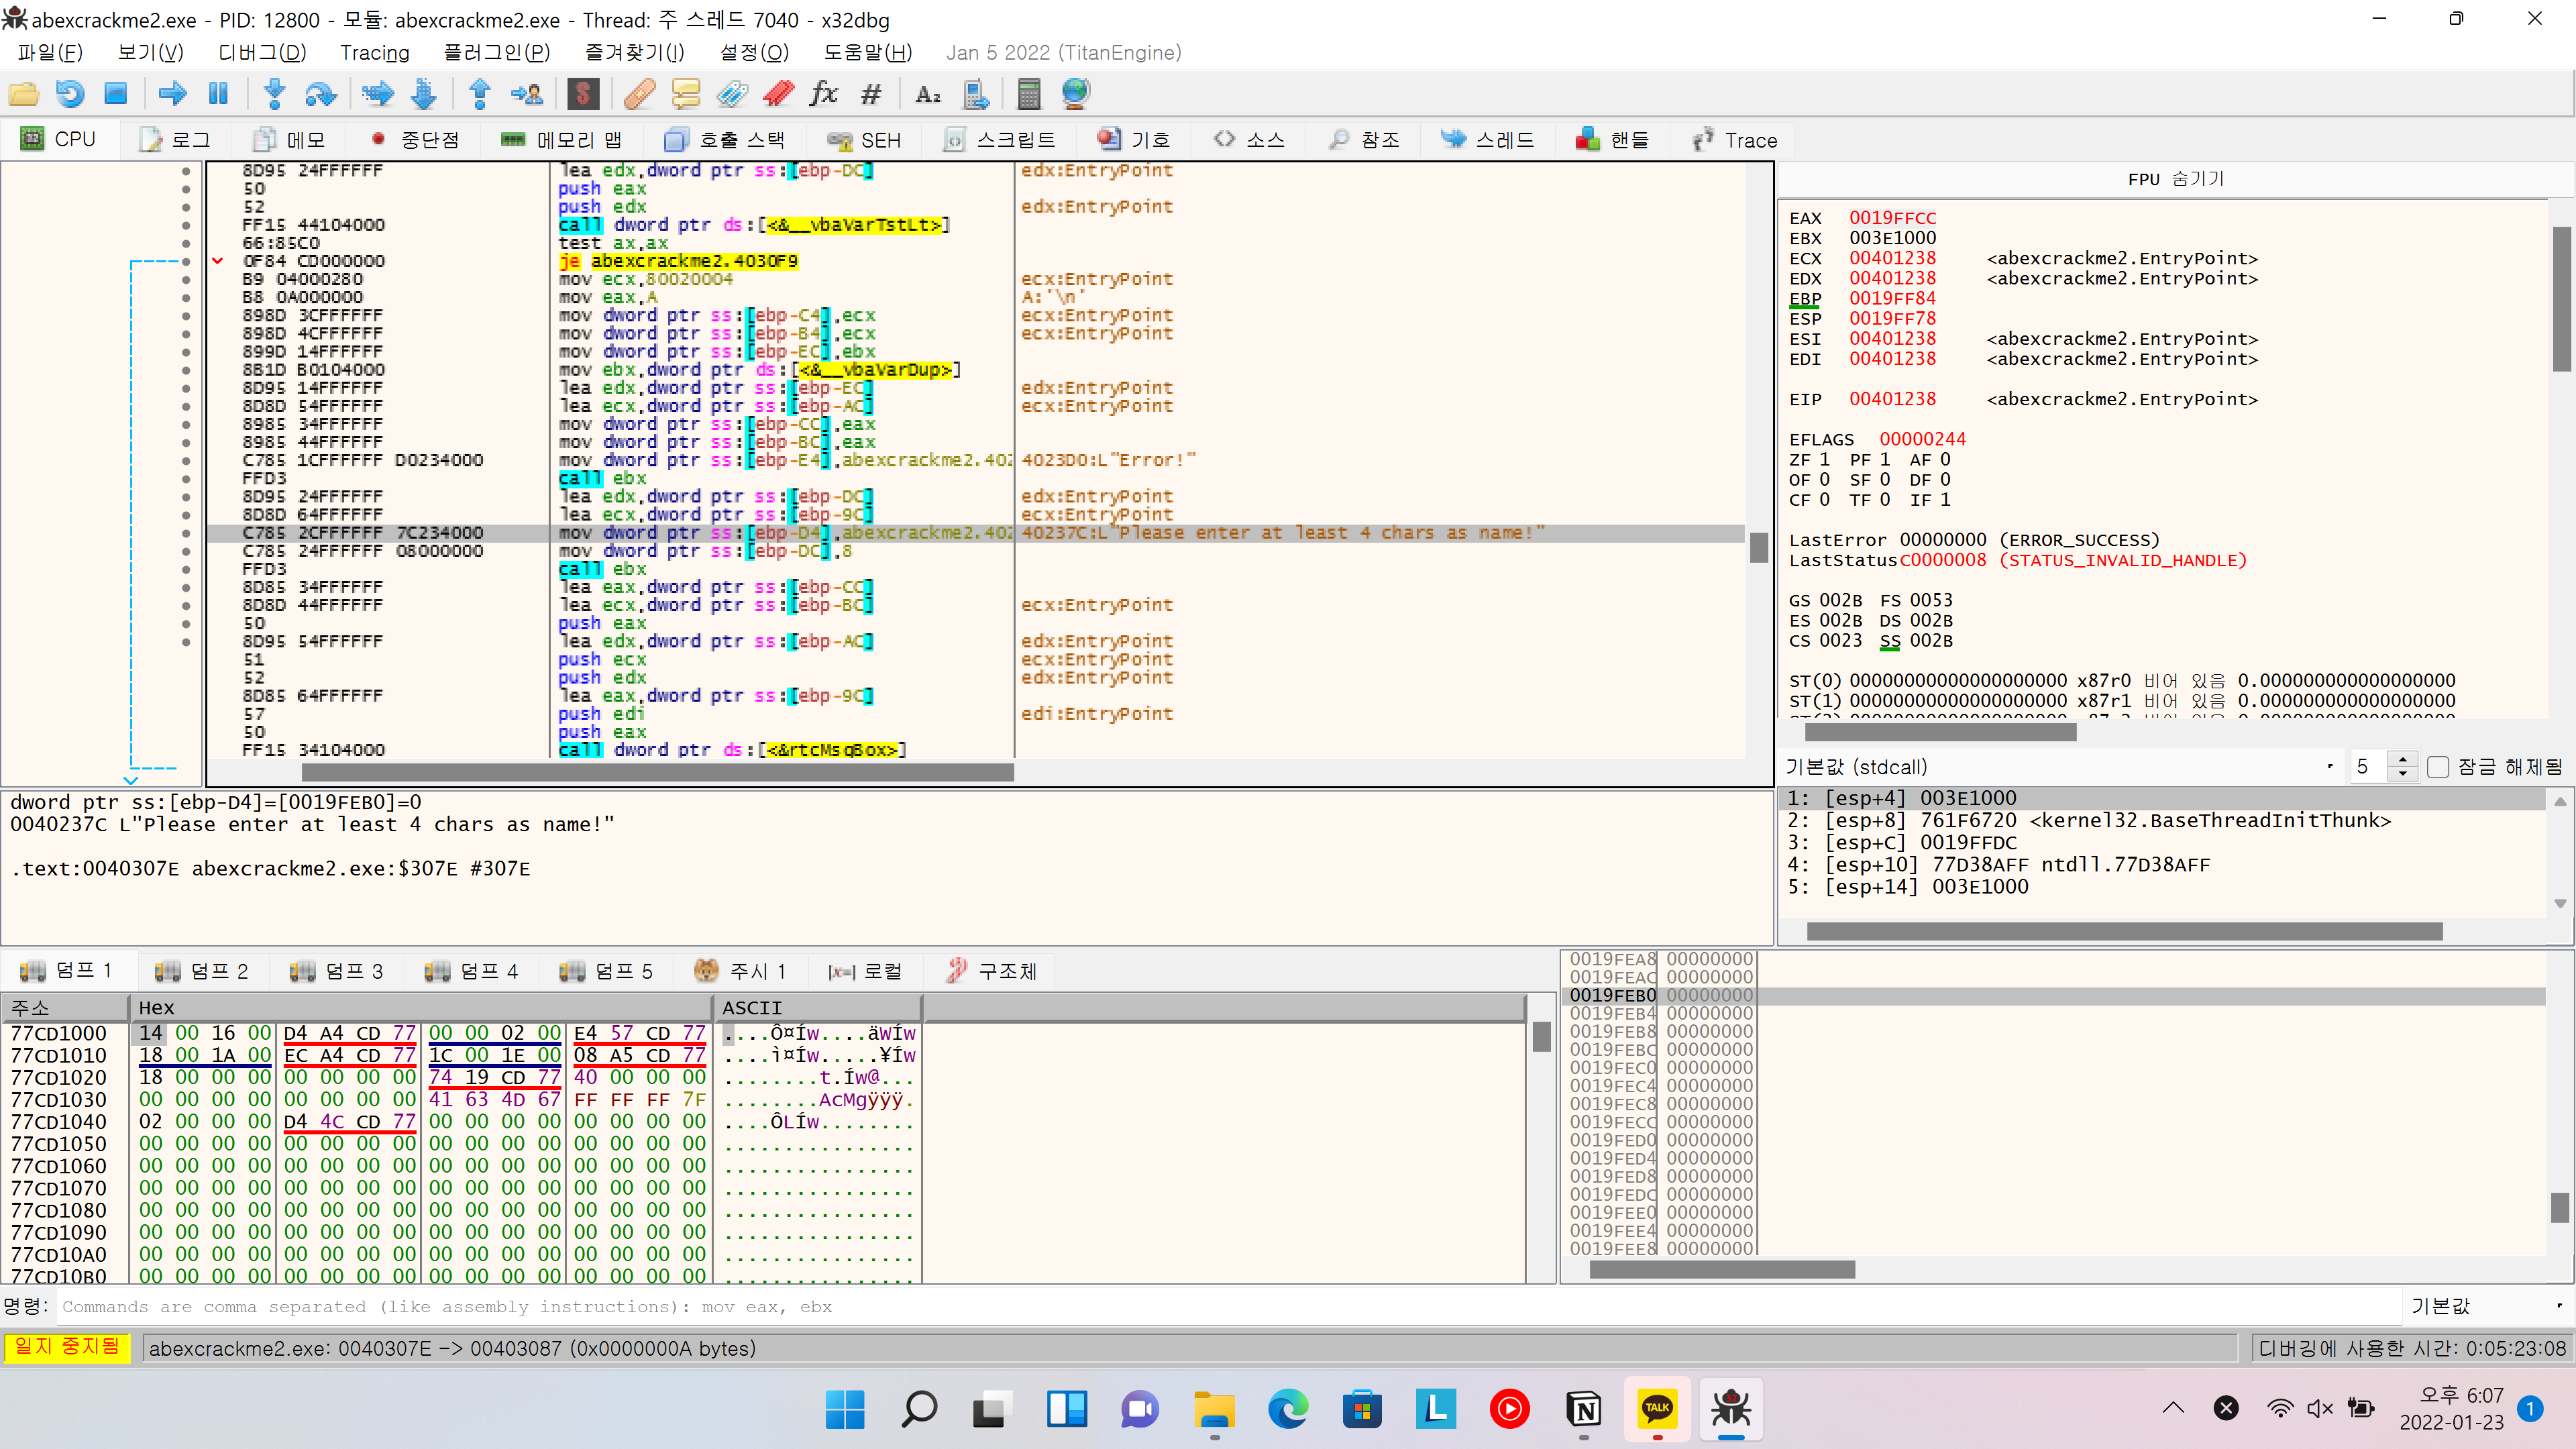Switch to 덤프 2 tab
Viewport: 2576px width, 1449px height.
[203, 971]
